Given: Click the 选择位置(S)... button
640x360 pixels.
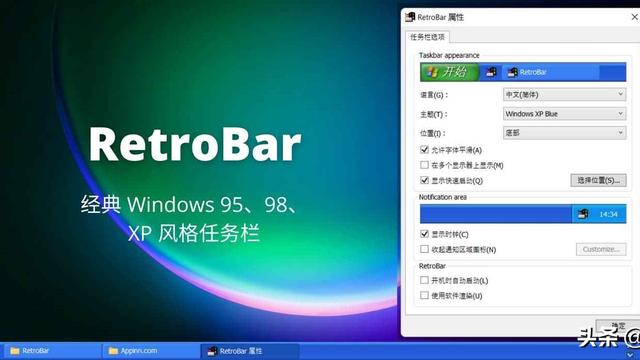Looking at the screenshot, I should (598, 180).
